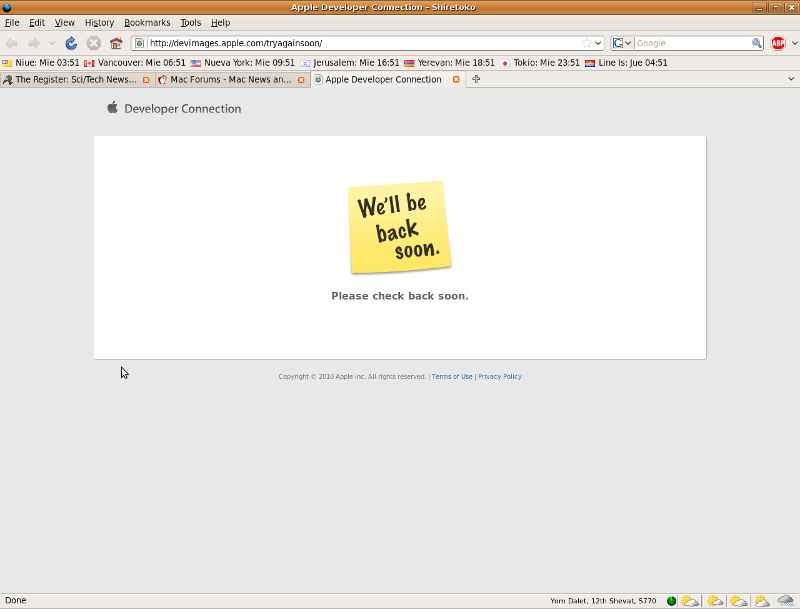
Task: Open the File menu
Action: click(x=12, y=22)
